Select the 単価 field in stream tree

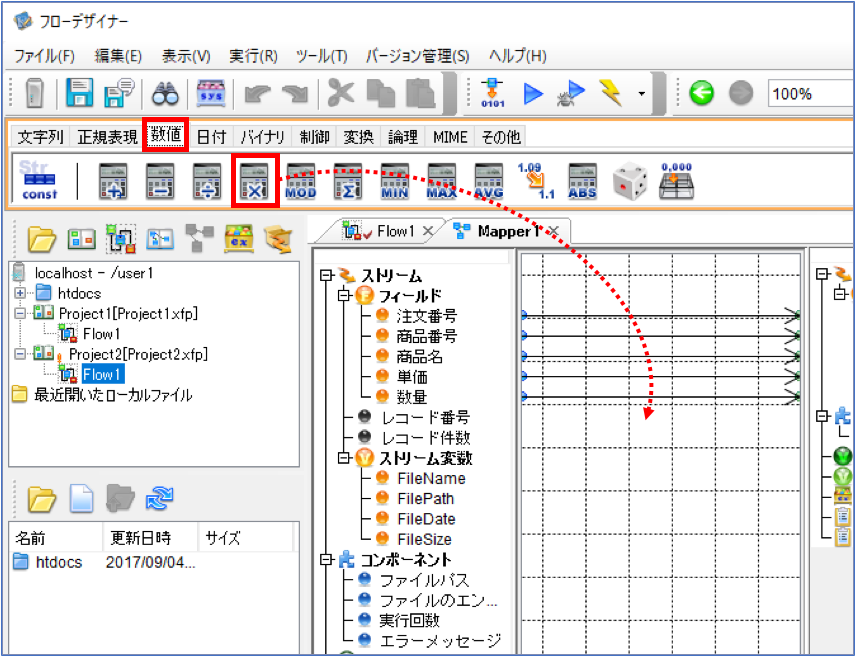tap(412, 377)
